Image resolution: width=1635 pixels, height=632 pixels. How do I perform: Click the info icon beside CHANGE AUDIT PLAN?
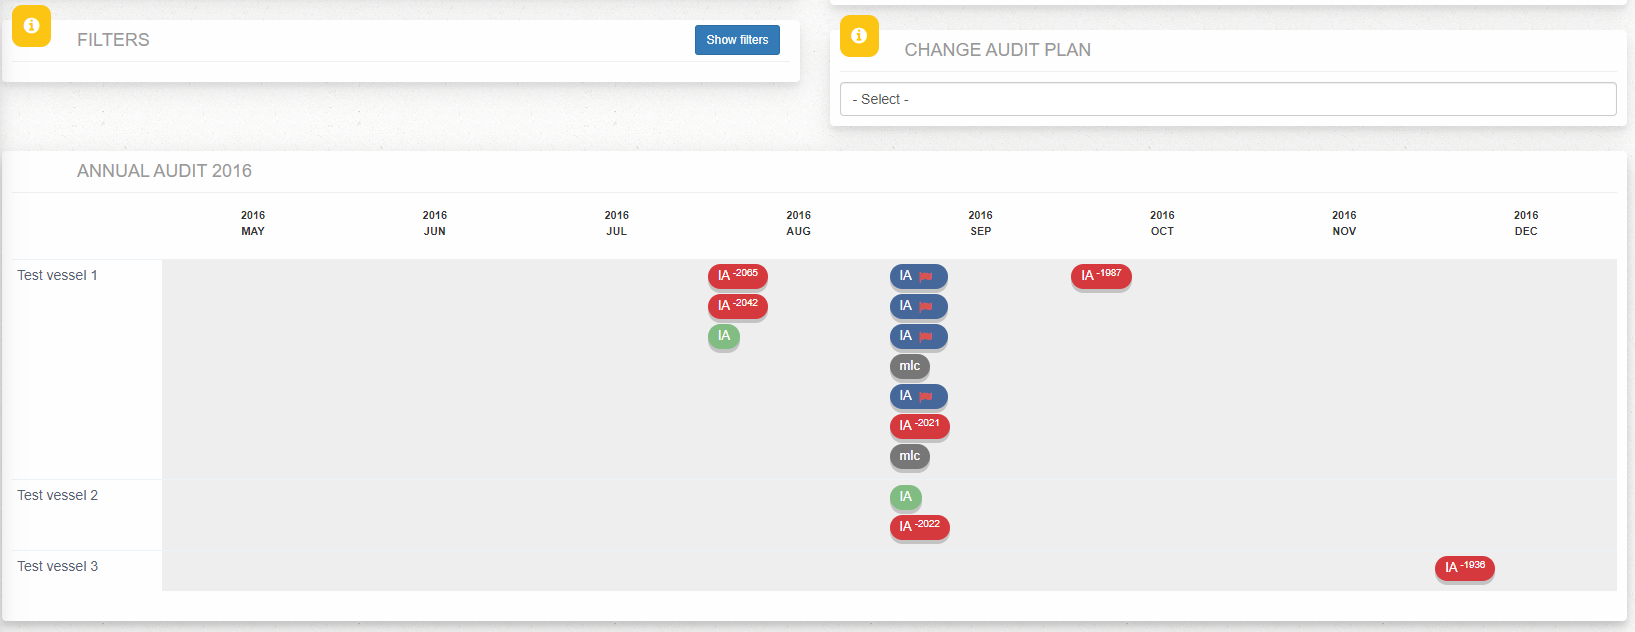click(859, 36)
